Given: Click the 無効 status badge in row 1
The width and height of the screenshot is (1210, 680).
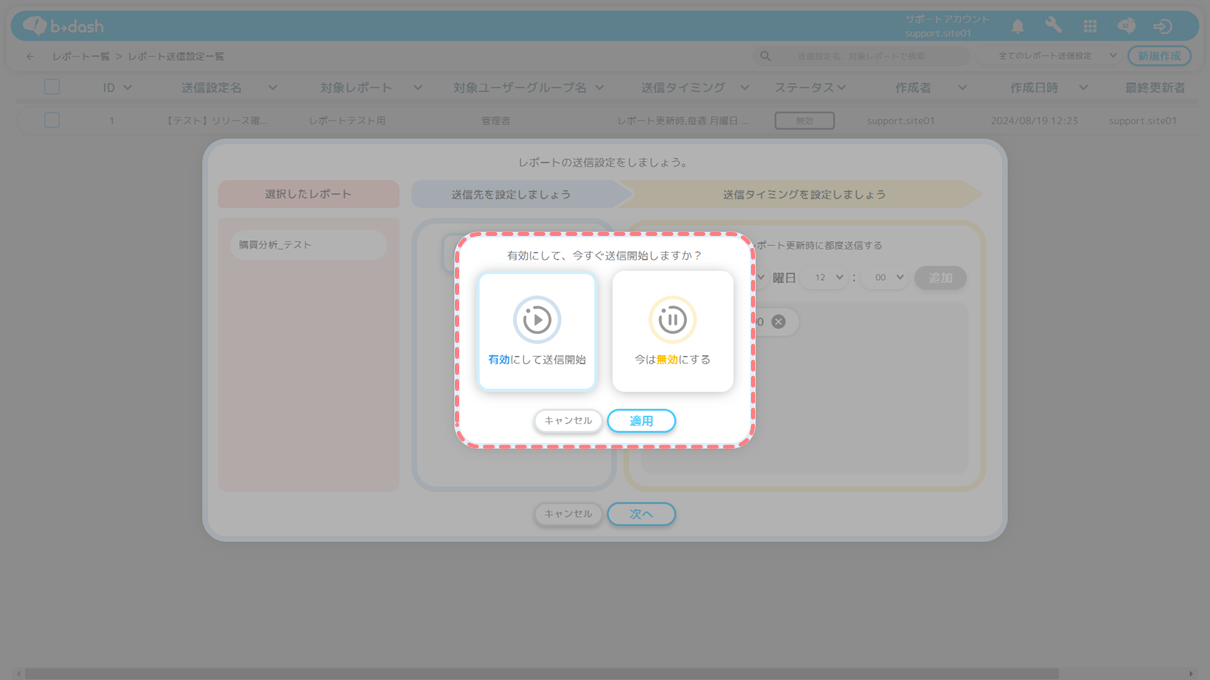Looking at the screenshot, I should 804,121.
